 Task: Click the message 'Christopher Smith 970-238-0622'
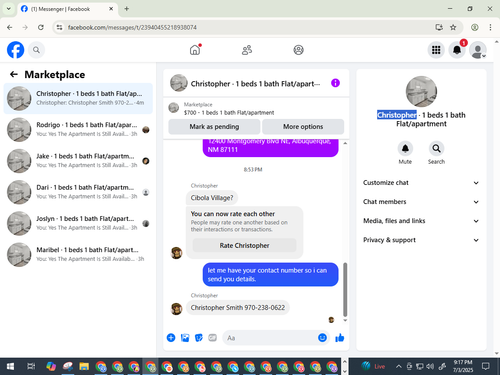(x=238, y=307)
